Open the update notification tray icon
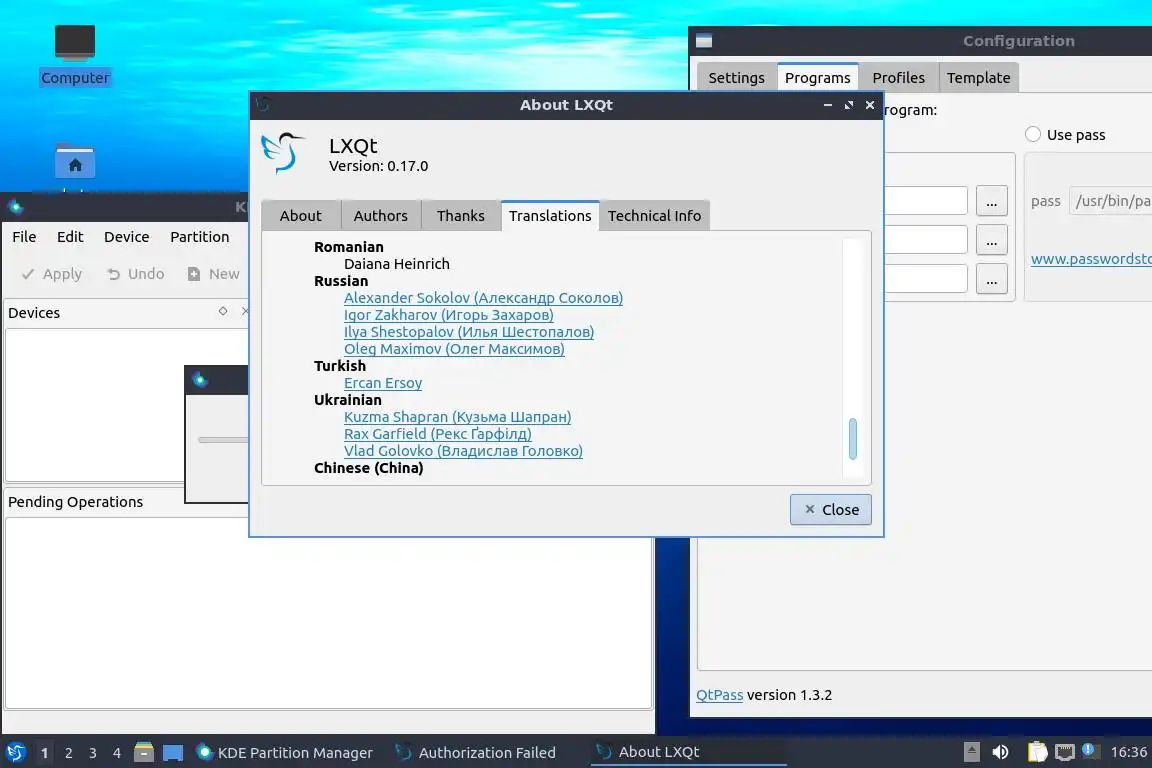Image resolution: width=1152 pixels, height=768 pixels. point(1090,751)
